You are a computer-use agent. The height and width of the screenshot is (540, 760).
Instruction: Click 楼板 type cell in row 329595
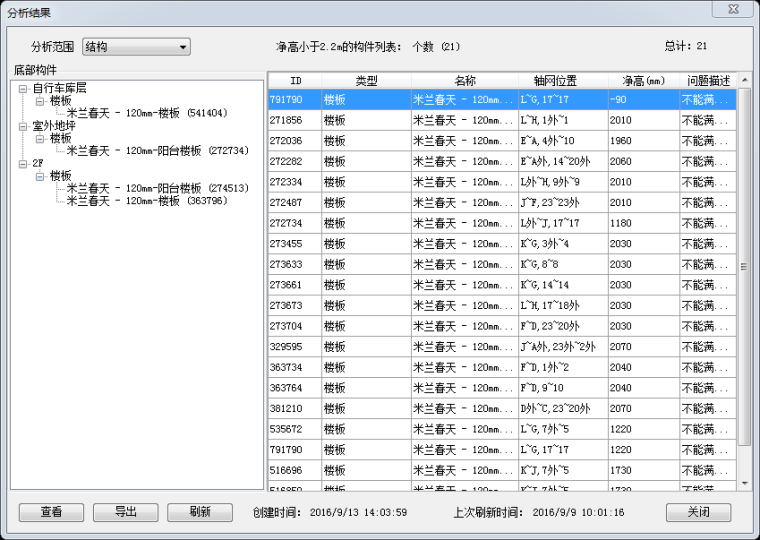pos(366,347)
